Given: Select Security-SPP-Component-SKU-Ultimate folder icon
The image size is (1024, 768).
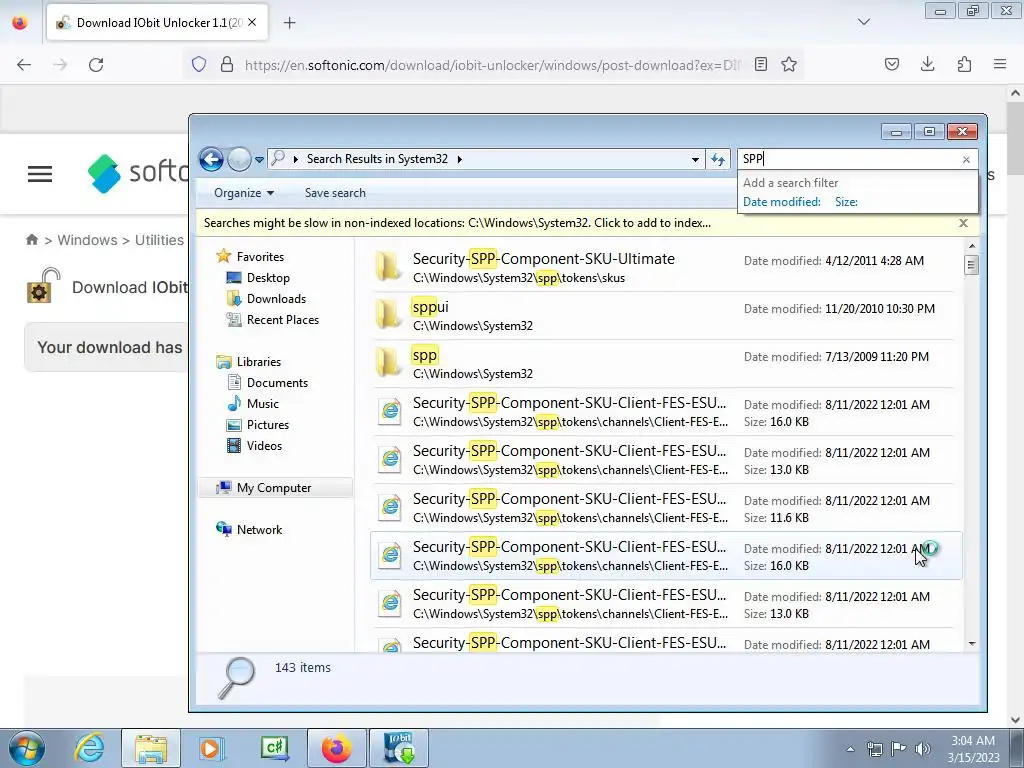Looking at the screenshot, I should tap(389, 266).
